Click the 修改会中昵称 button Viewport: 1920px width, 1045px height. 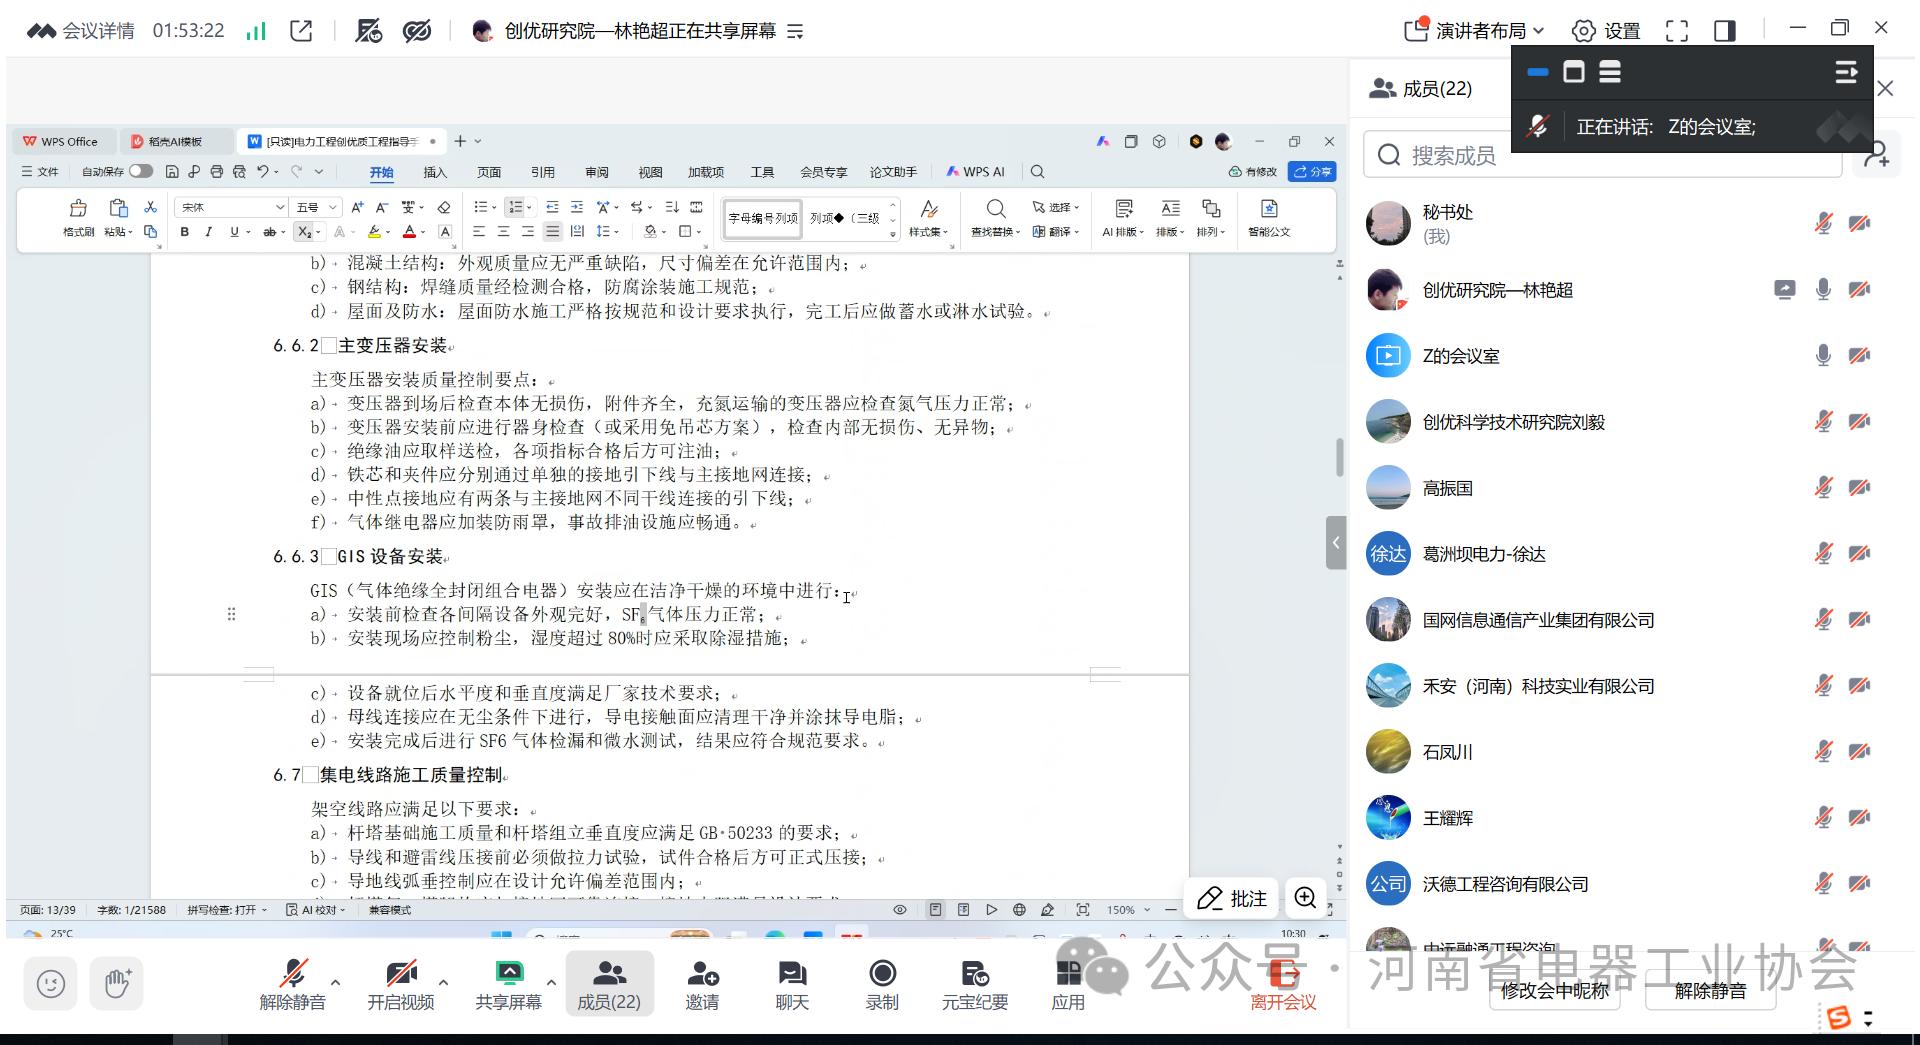(x=1555, y=990)
